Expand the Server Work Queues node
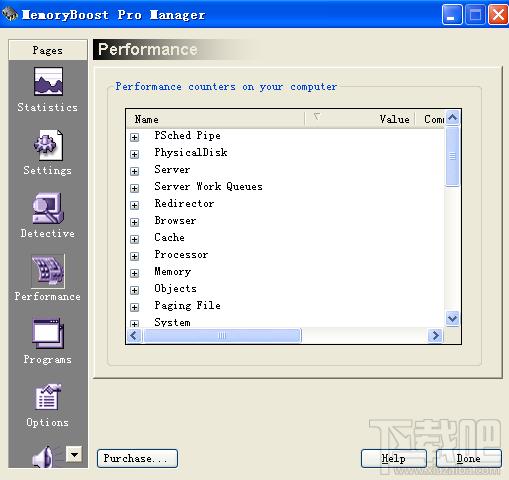 [134, 188]
